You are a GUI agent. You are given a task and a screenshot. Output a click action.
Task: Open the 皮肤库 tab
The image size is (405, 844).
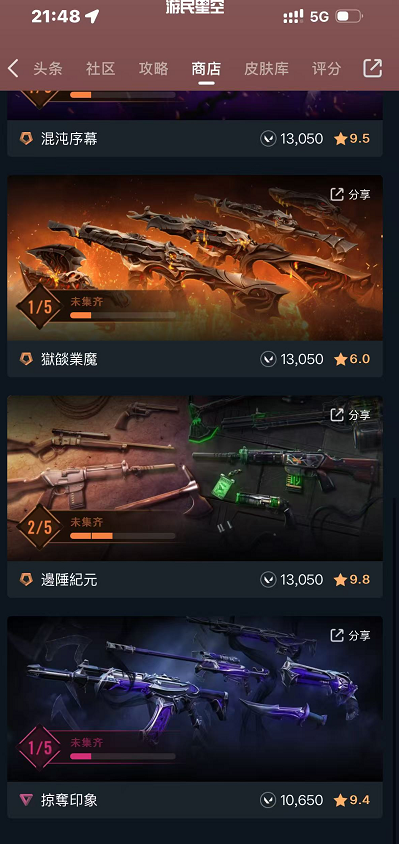pos(267,69)
